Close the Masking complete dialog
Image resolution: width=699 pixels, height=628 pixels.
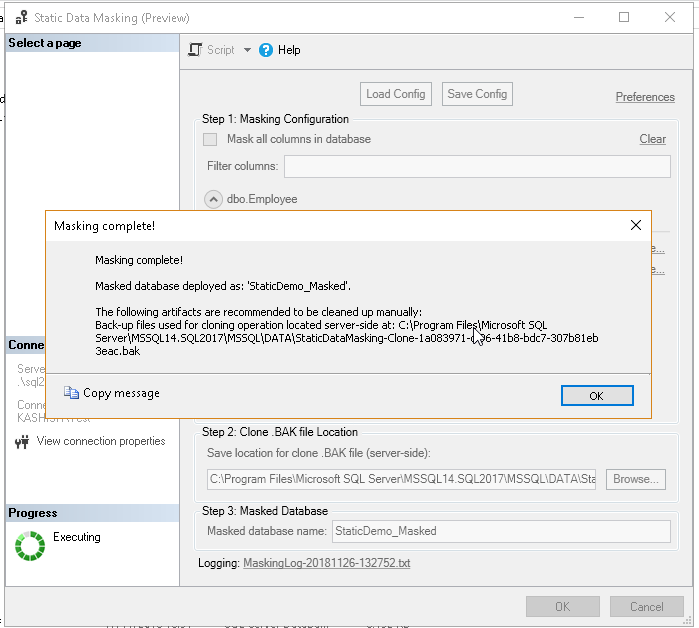pyautogui.click(x=635, y=226)
